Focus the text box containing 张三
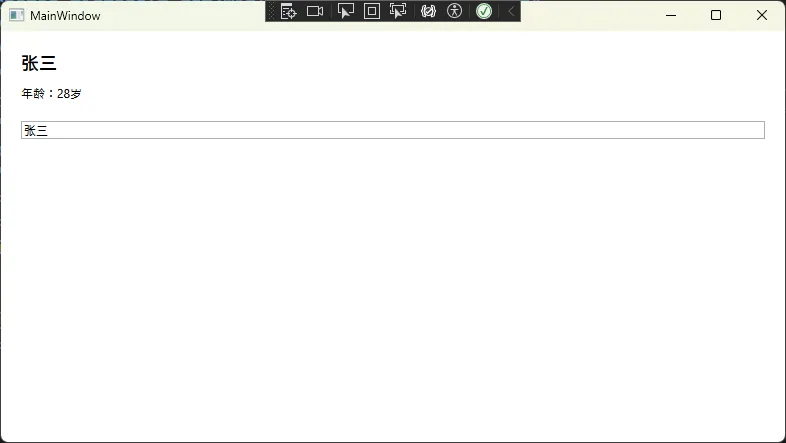The width and height of the screenshot is (786, 443). point(393,130)
